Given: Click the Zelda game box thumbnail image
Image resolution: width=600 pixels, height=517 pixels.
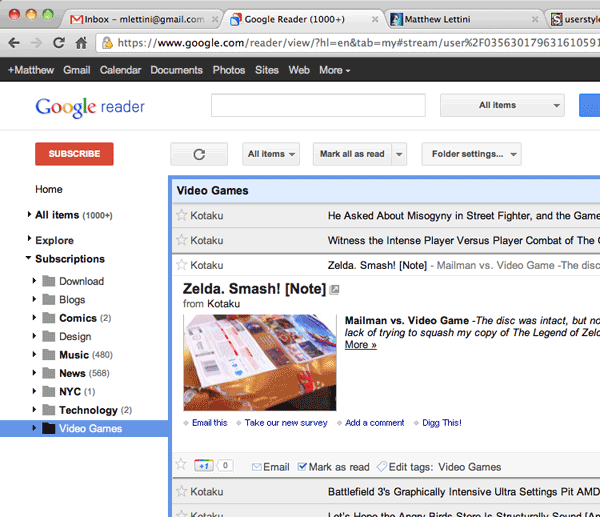Looking at the screenshot, I should tap(260, 362).
